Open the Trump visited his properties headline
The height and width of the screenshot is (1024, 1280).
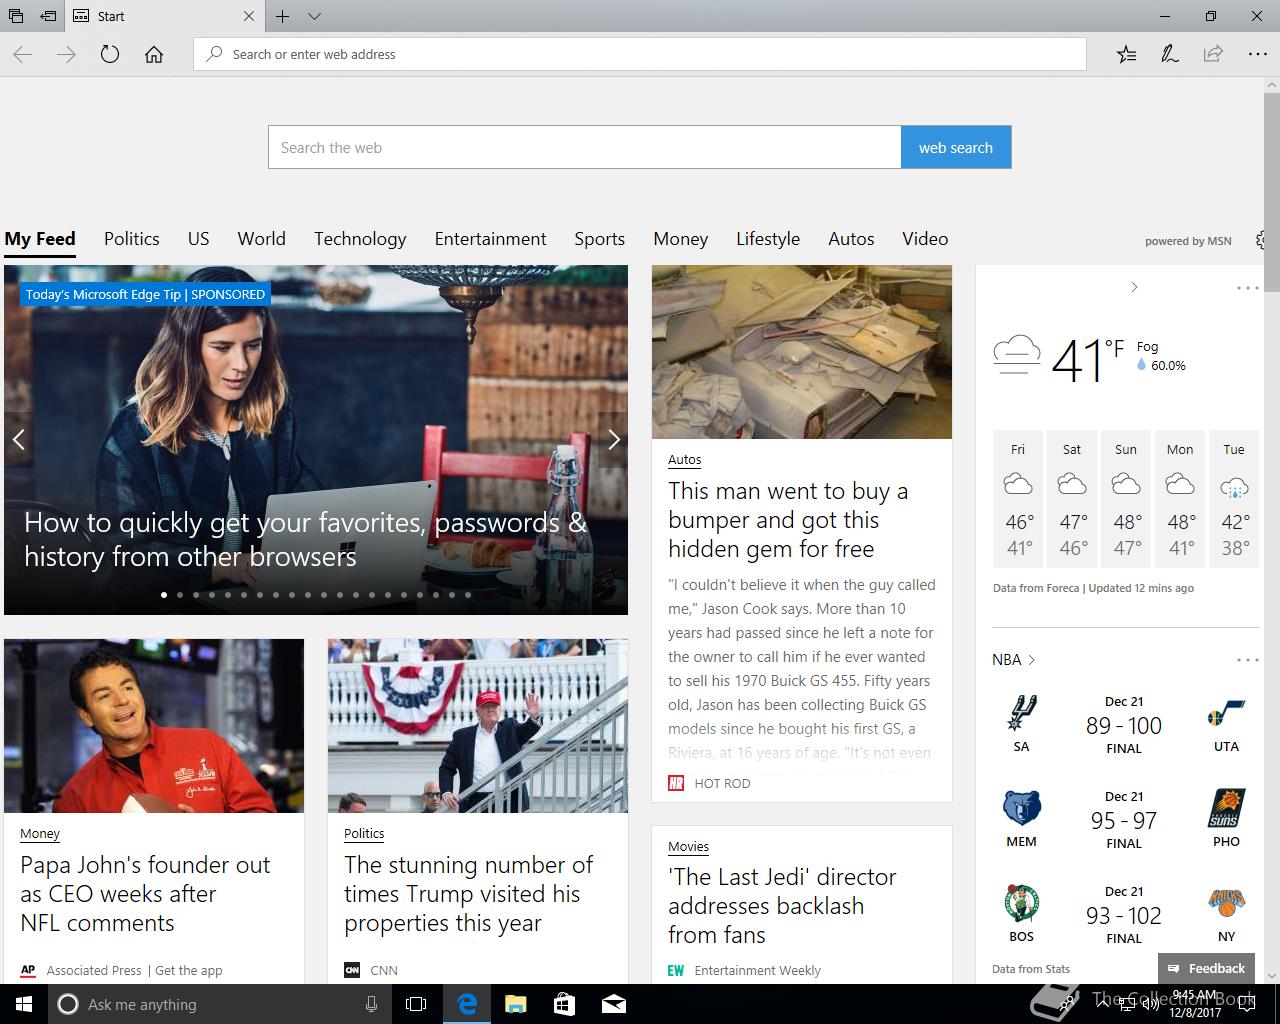(469, 894)
